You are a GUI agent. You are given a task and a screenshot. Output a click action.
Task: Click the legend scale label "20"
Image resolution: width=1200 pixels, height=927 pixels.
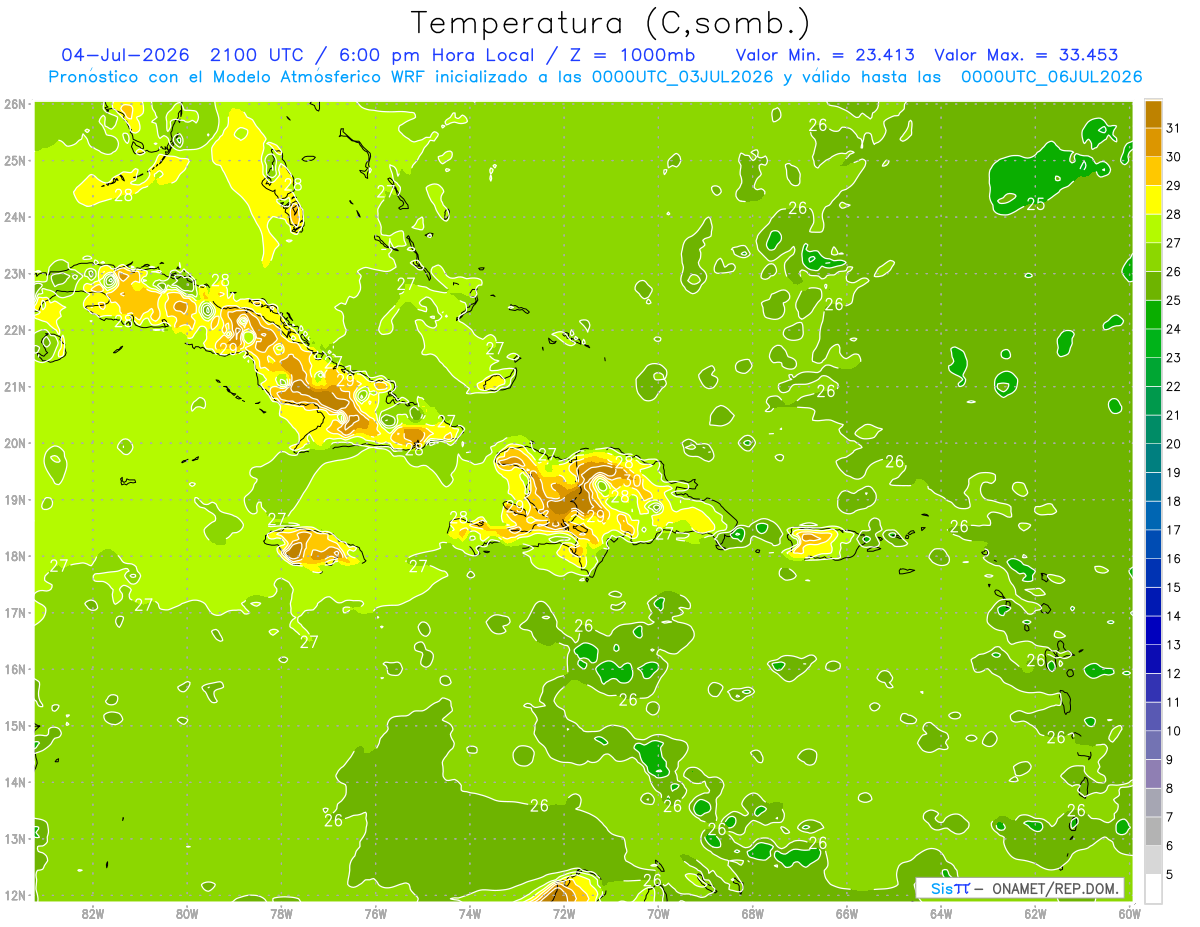[1174, 444]
